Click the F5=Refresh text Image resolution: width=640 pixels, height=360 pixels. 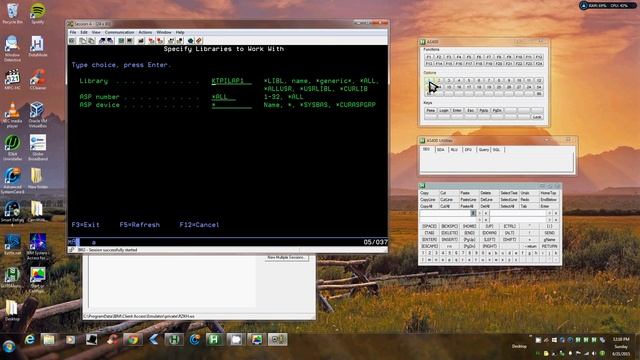(140, 225)
